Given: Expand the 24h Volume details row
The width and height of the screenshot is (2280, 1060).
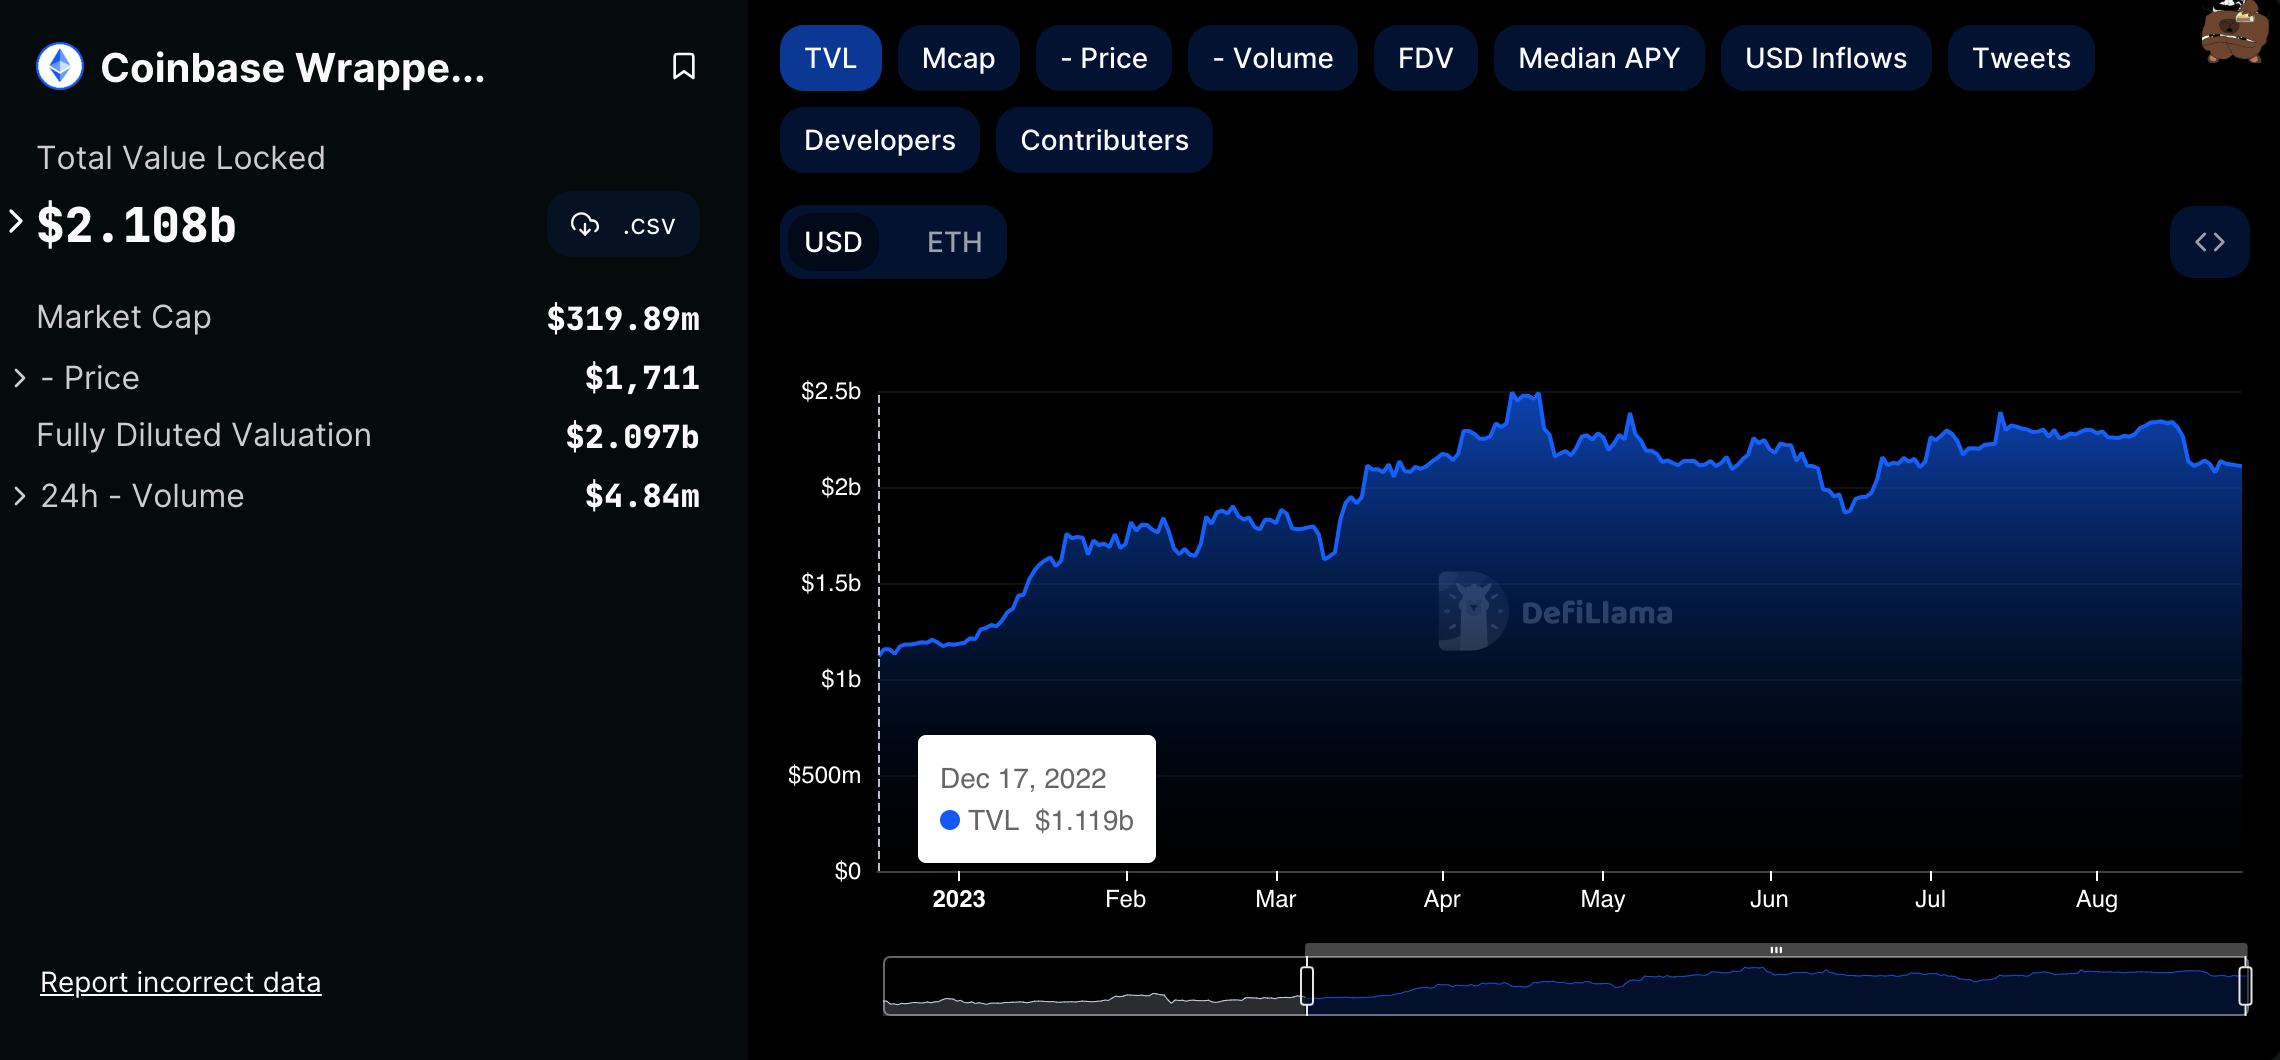Looking at the screenshot, I should coord(20,496).
